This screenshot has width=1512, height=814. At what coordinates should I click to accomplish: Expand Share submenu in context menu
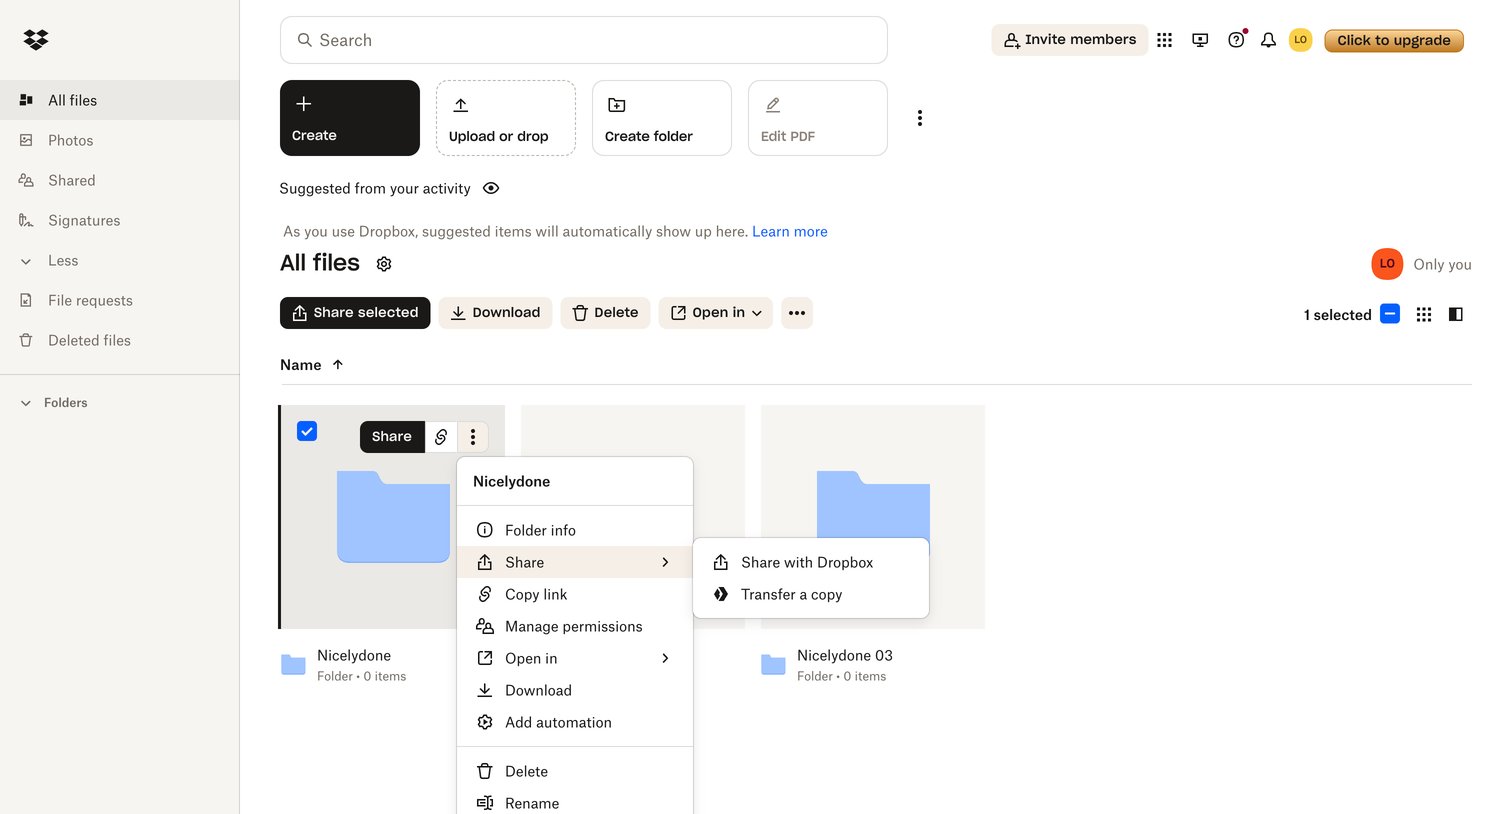click(x=575, y=562)
